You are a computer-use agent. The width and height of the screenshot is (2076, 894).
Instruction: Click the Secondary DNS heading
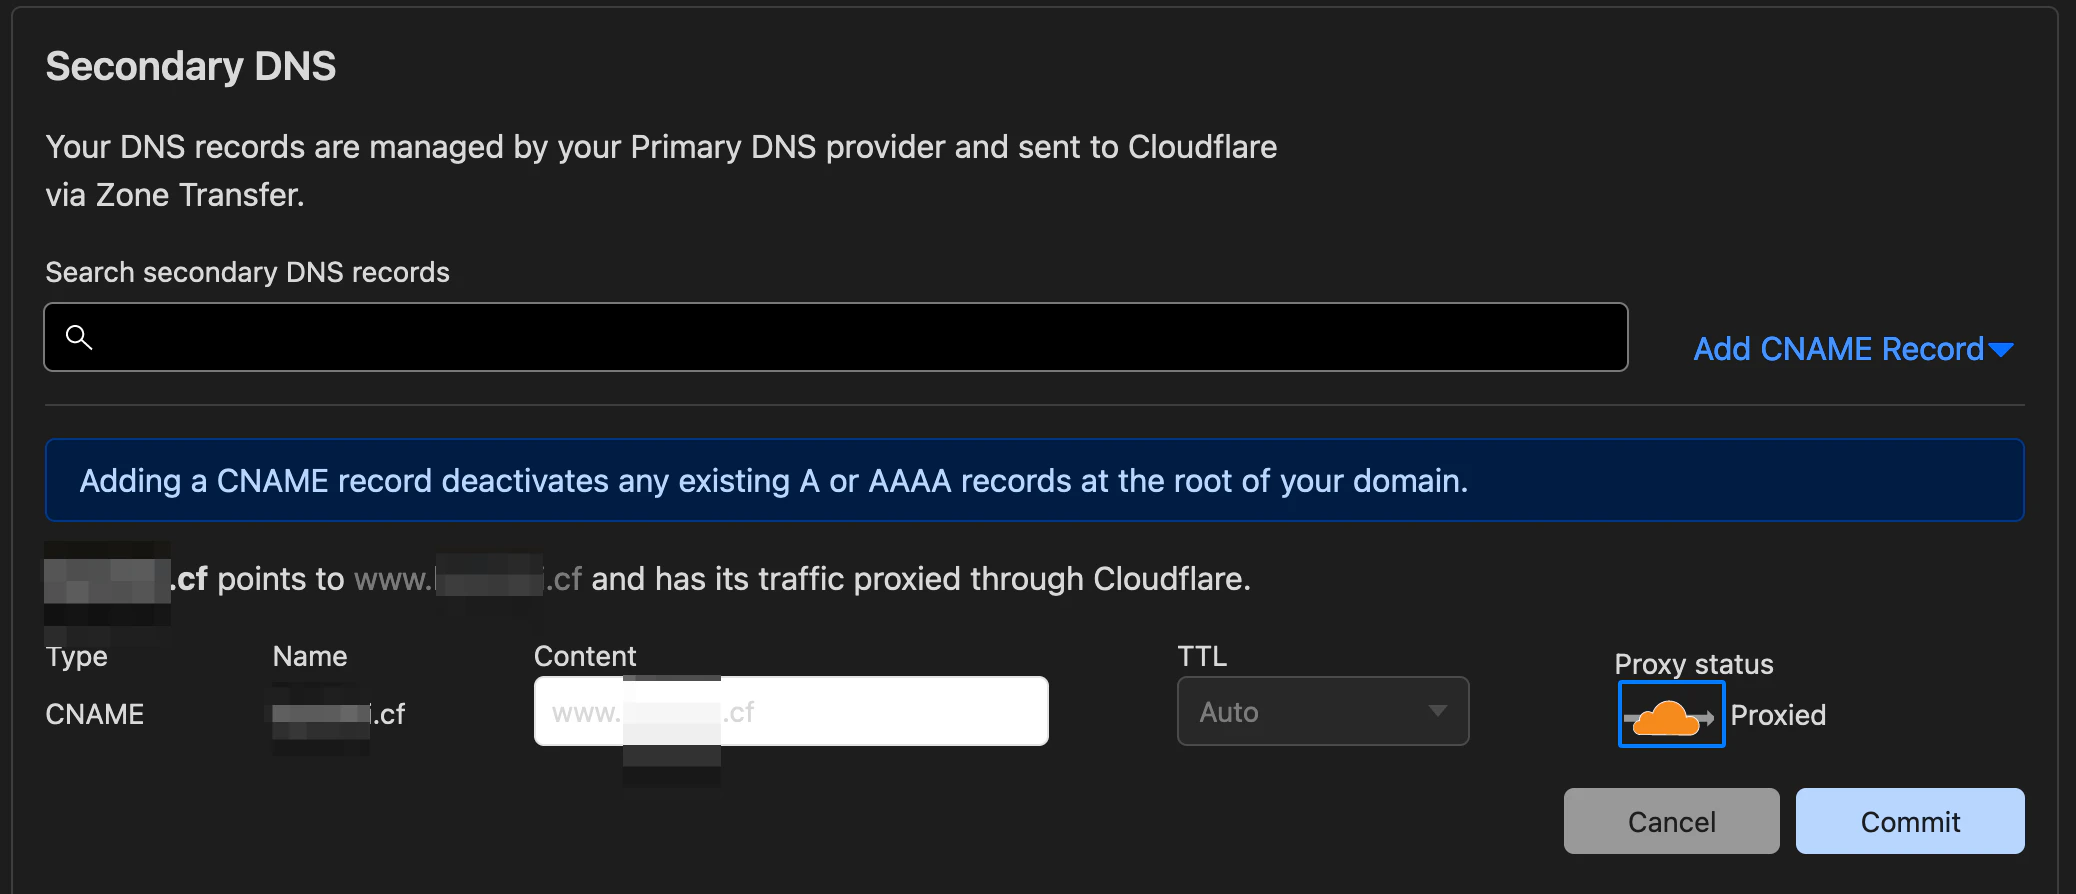coord(191,66)
